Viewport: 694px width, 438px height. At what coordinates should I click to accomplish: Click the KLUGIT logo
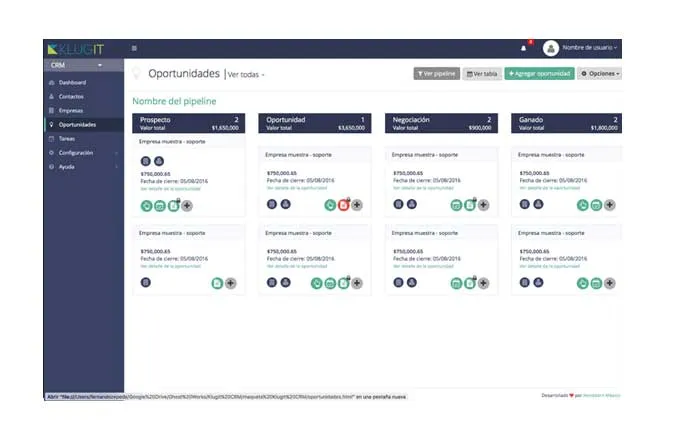(x=76, y=49)
